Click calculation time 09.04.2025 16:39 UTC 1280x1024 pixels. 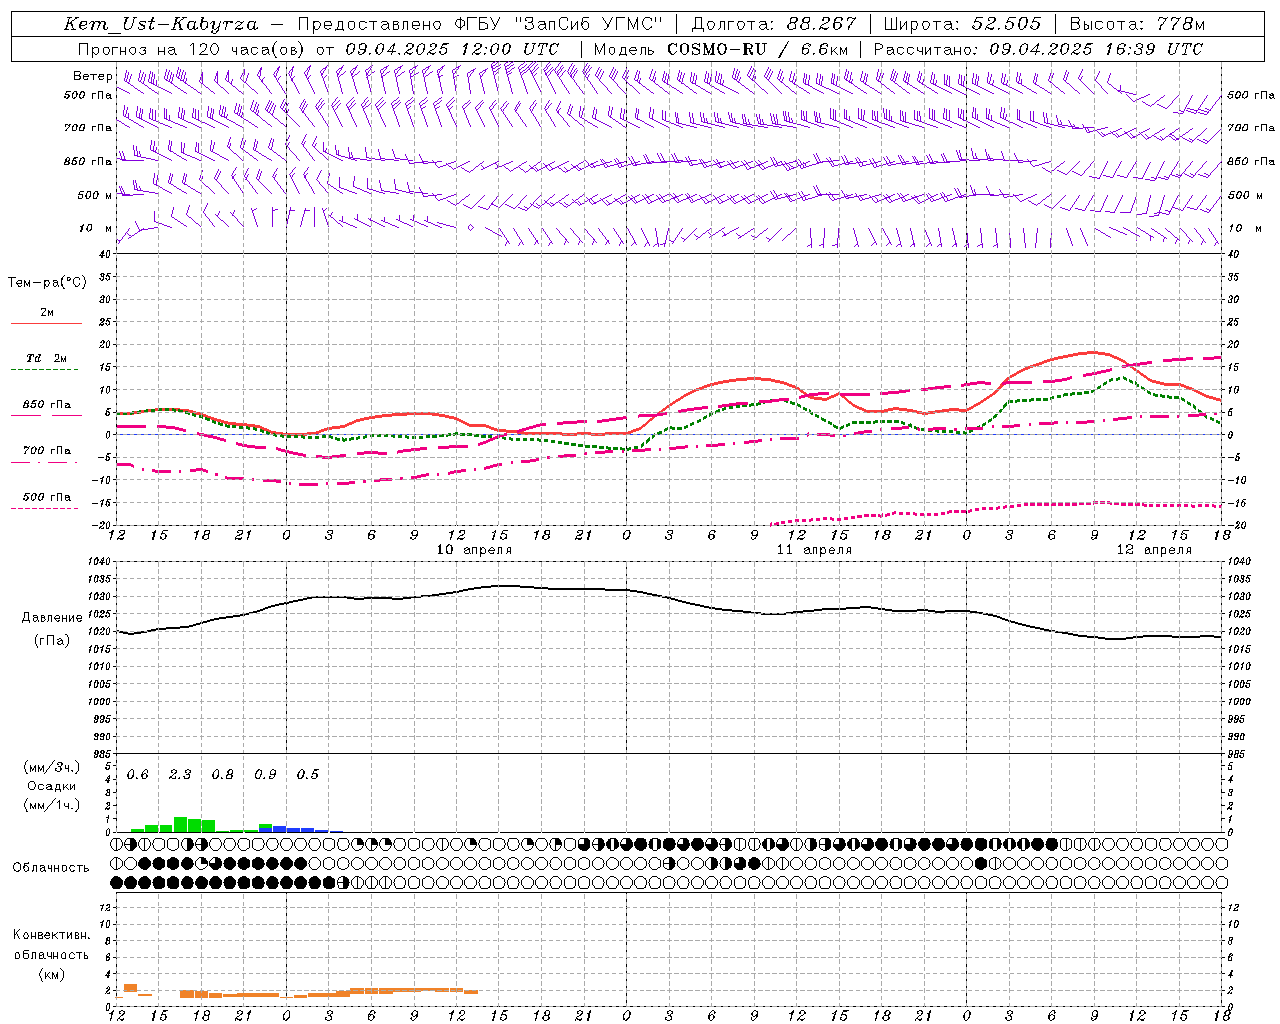pos(1096,49)
